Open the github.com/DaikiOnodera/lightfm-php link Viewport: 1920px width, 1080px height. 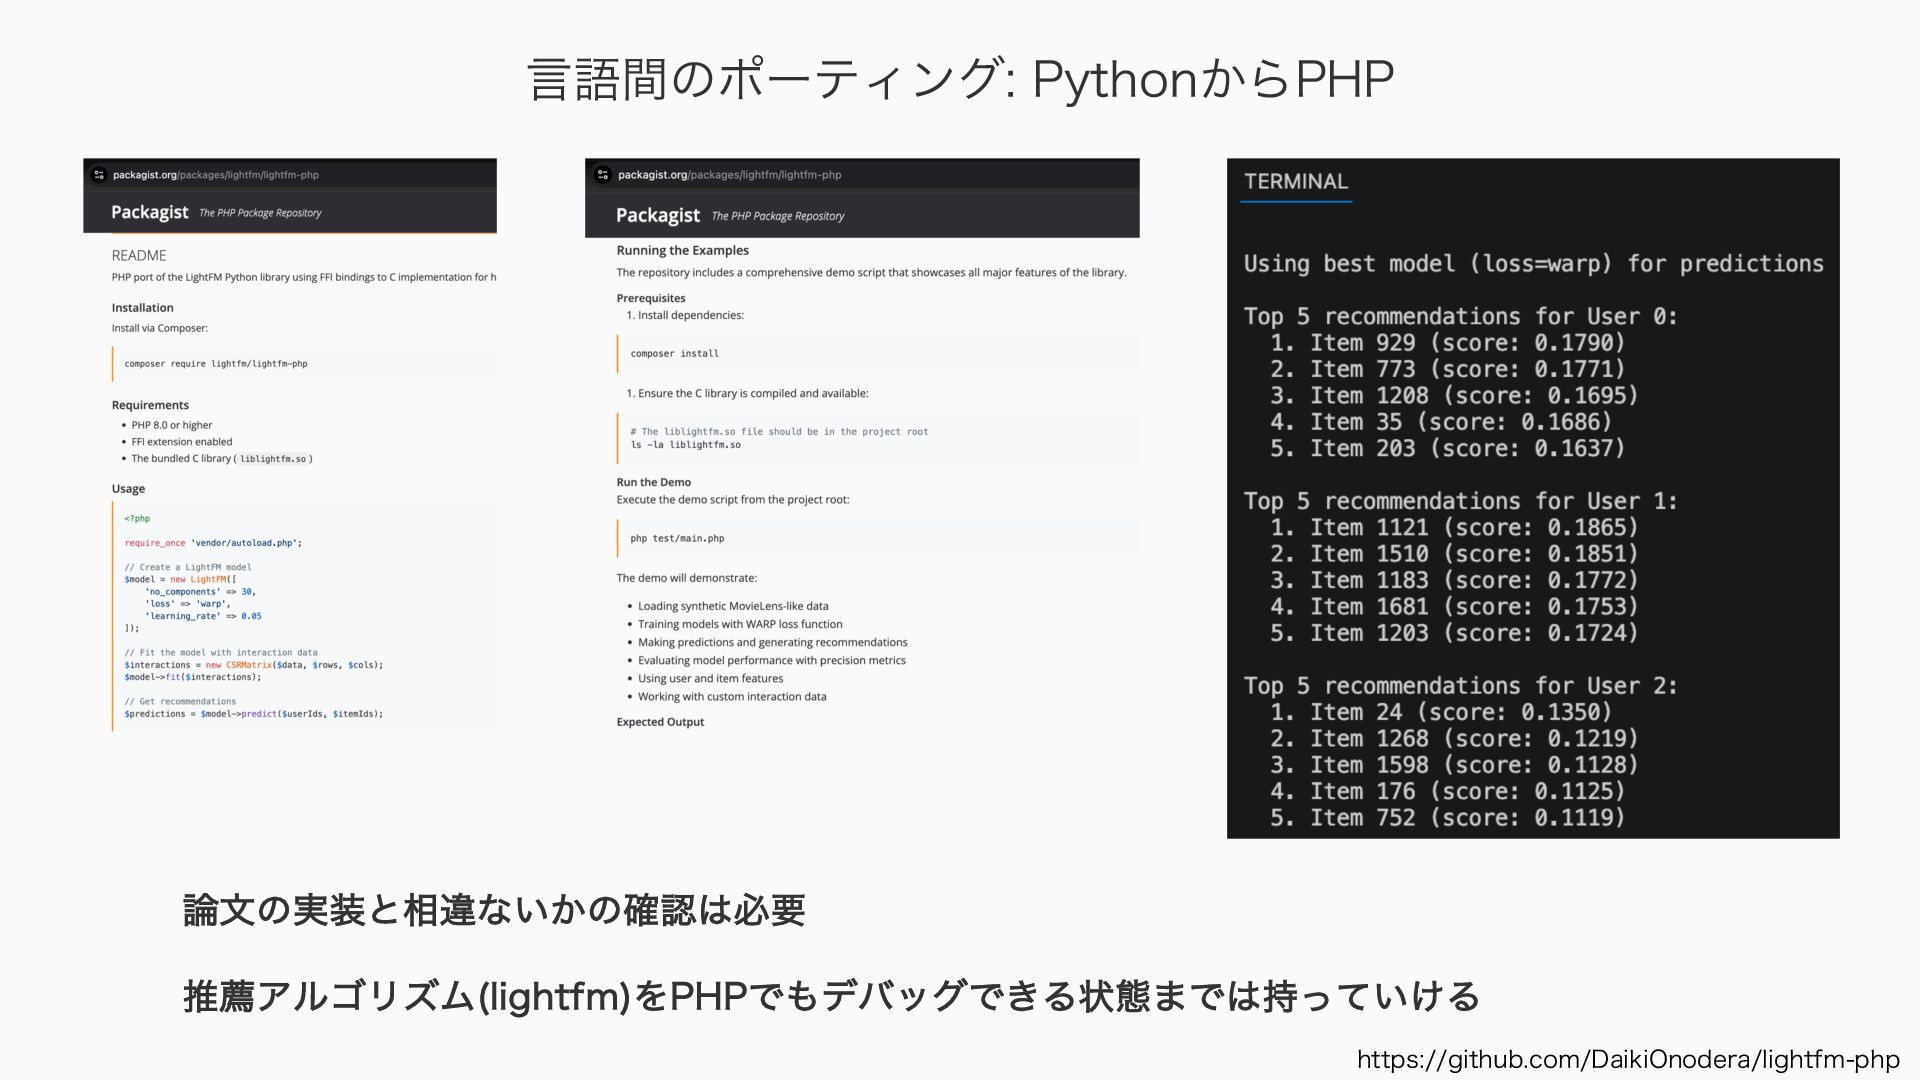[1628, 1059]
